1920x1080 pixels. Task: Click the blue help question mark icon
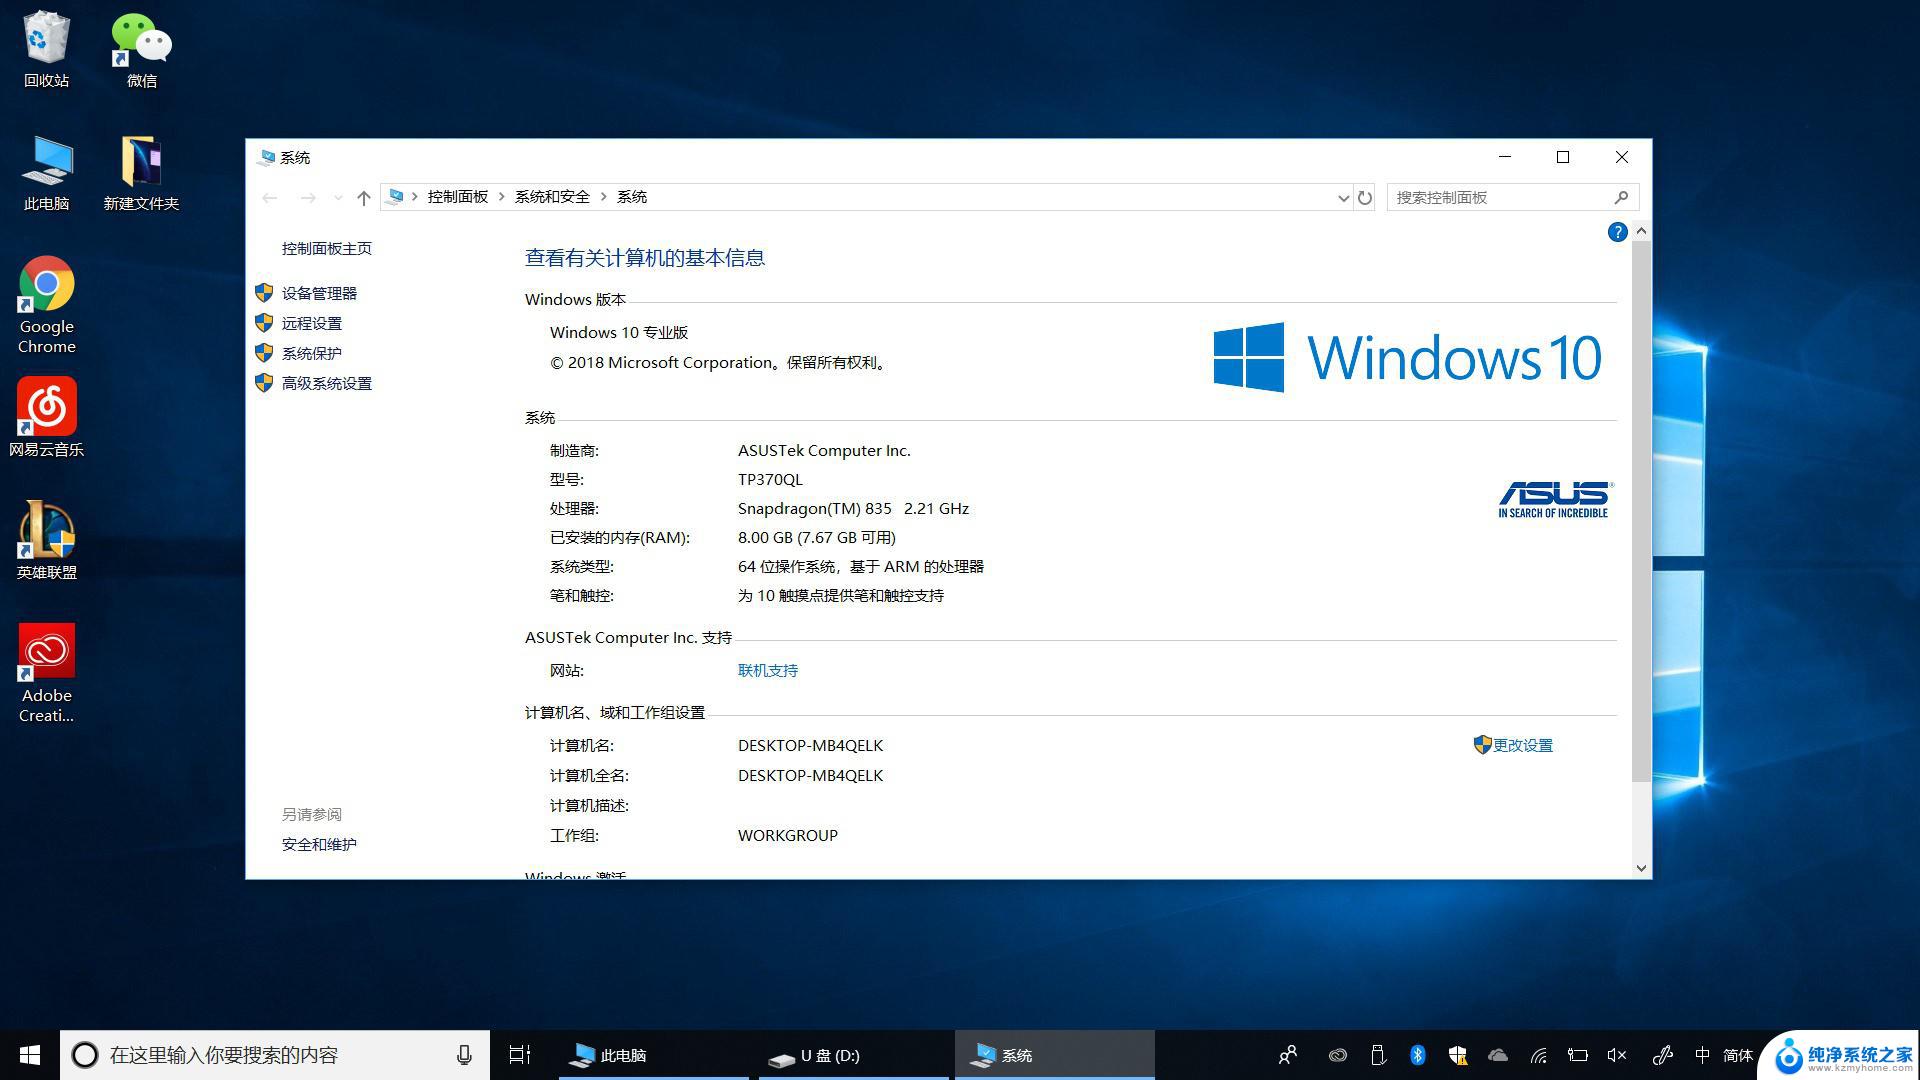(1617, 232)
